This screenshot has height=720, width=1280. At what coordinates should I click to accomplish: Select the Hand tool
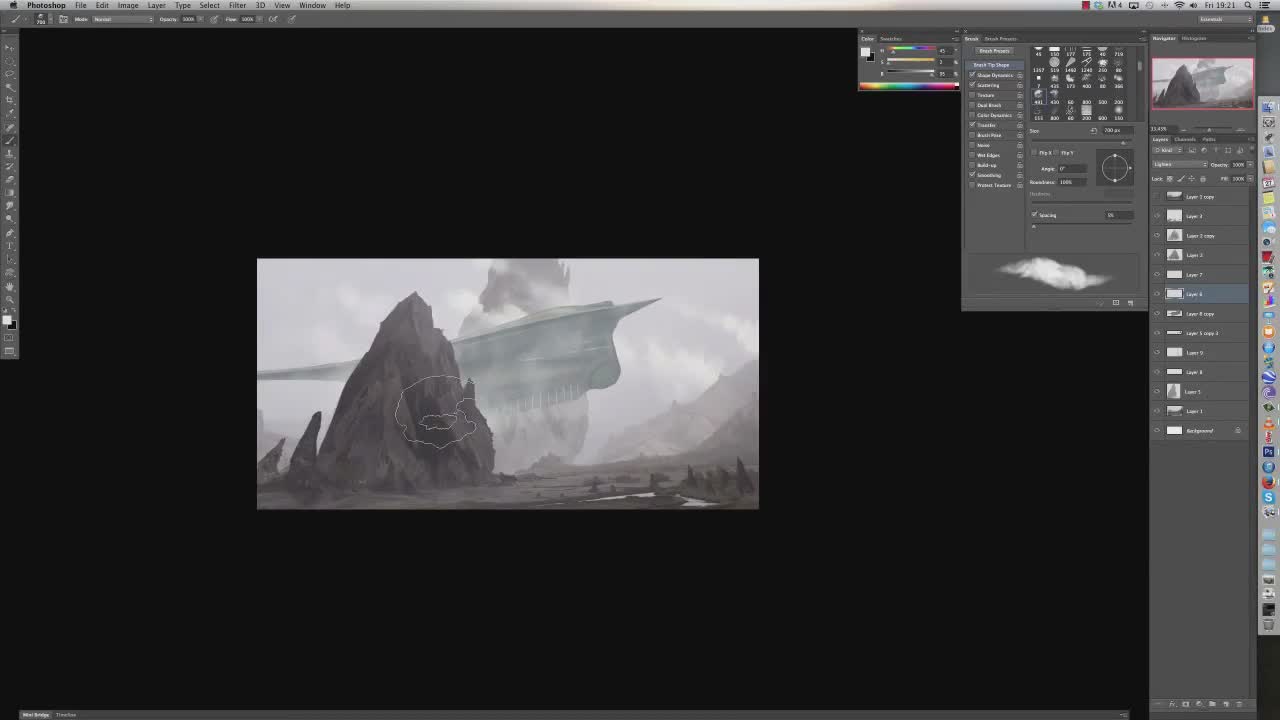10,286
